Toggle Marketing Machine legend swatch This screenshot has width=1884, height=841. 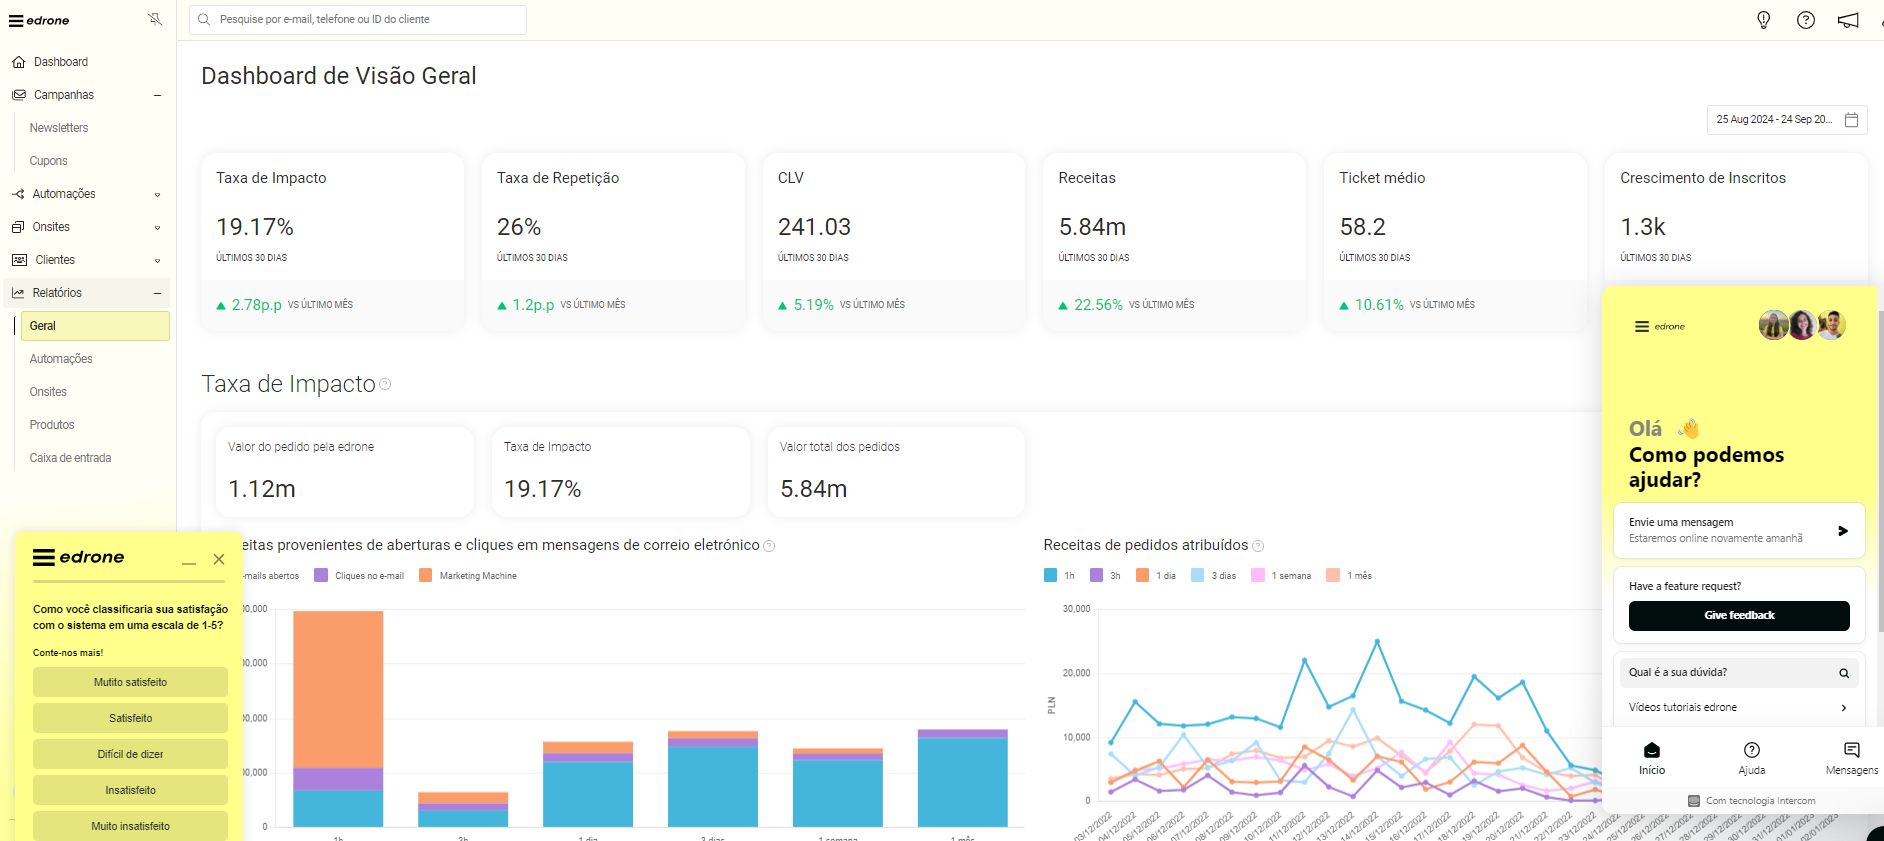tap(425, 575)
